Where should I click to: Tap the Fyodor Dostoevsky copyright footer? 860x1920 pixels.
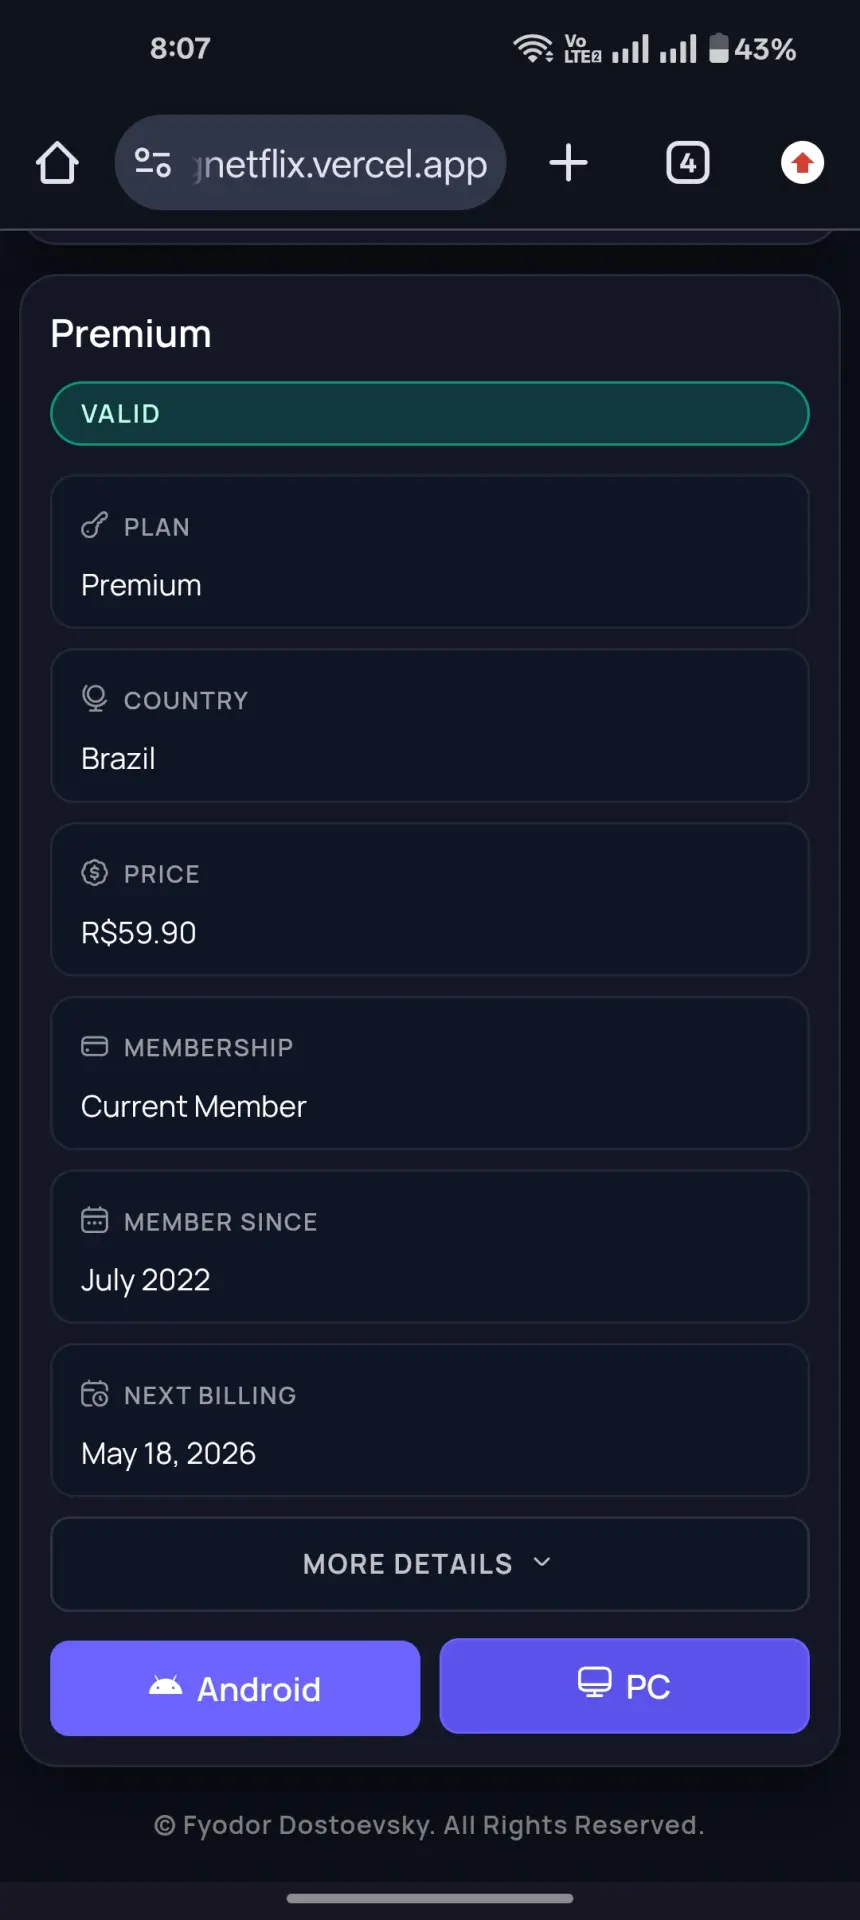pyautogui.click(x=429, y=1825)
